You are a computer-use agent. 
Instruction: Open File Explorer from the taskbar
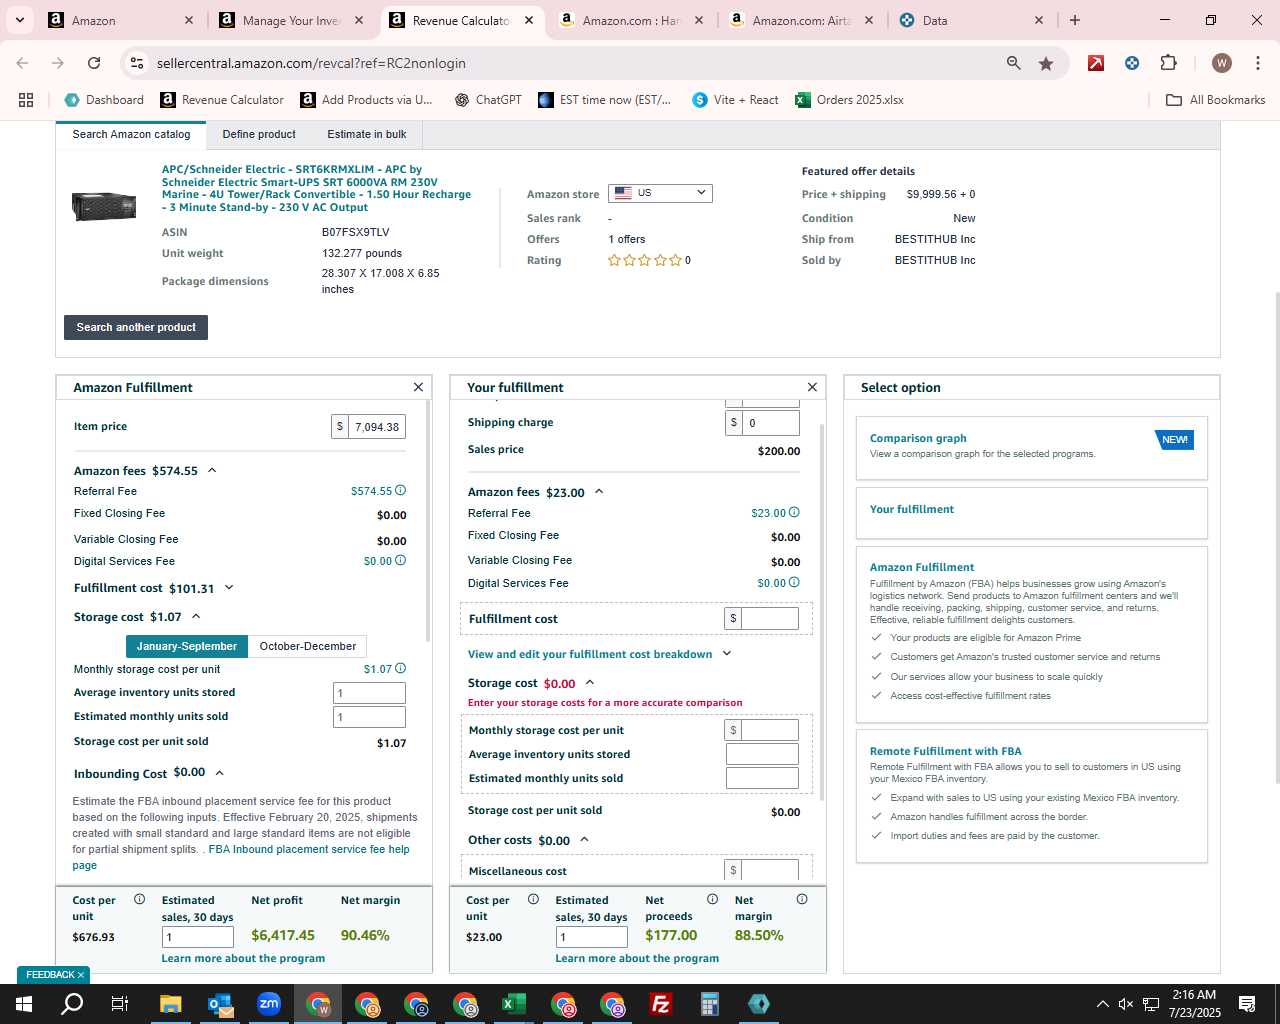tap(170, 1004)
